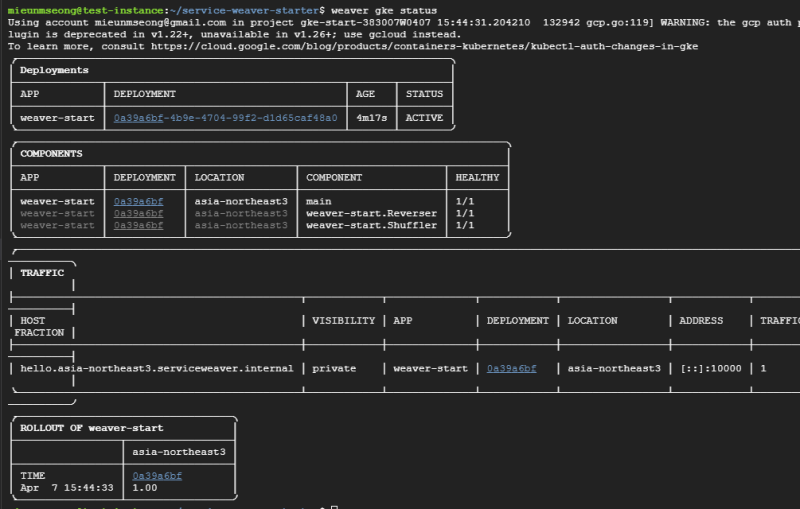Open 0a39a6bf link beside weaver-start.Shuffler
Screen dimensions: 800x509
click(139, 225)
